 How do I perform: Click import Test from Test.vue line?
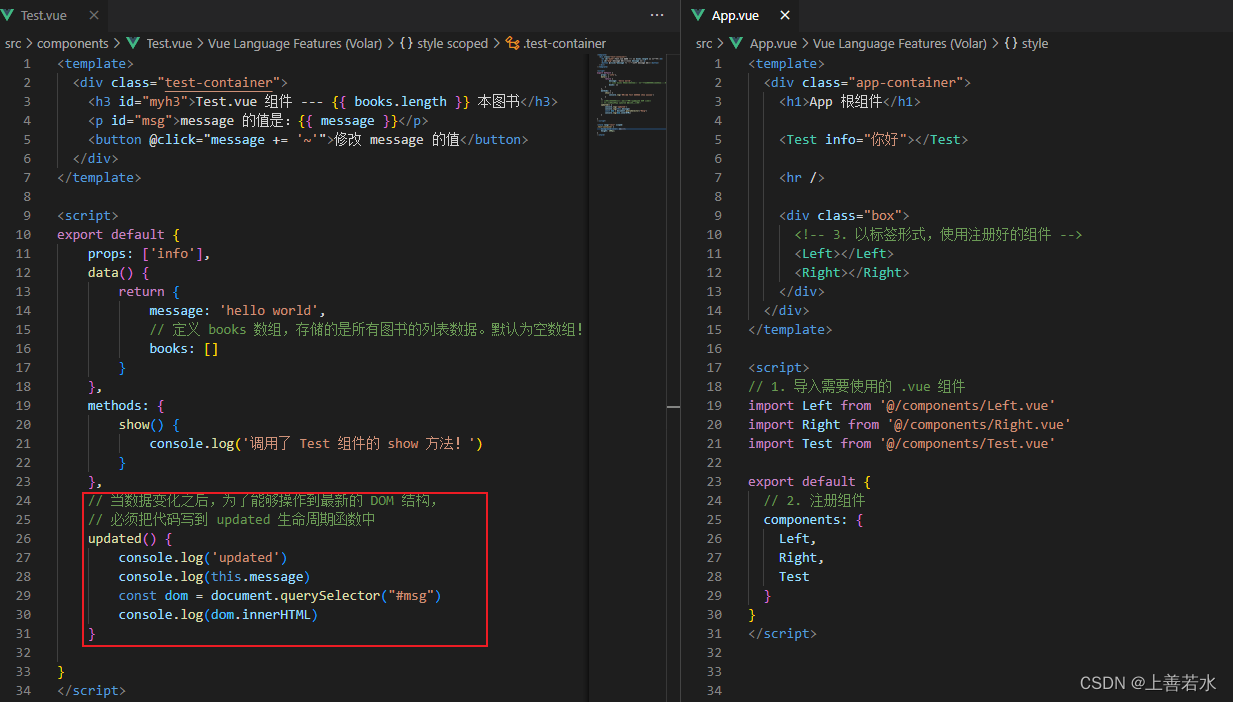pos(902,443)
